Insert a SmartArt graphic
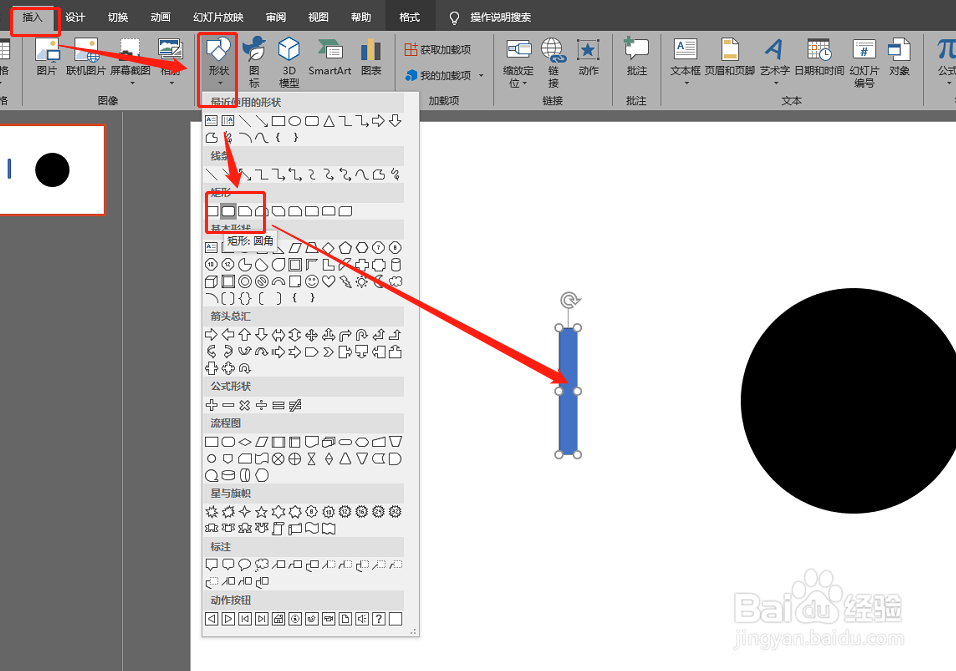The image size is (956, 671). [x=329, y=57]
